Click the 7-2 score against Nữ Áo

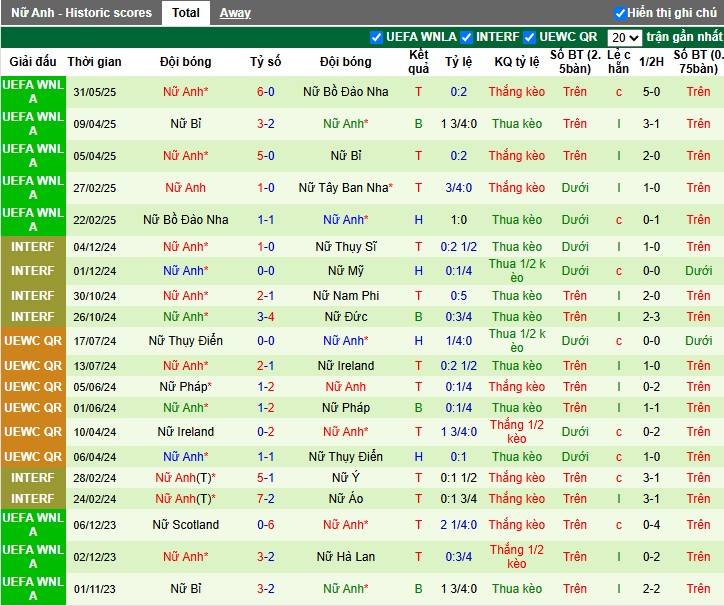pos(265,499)
